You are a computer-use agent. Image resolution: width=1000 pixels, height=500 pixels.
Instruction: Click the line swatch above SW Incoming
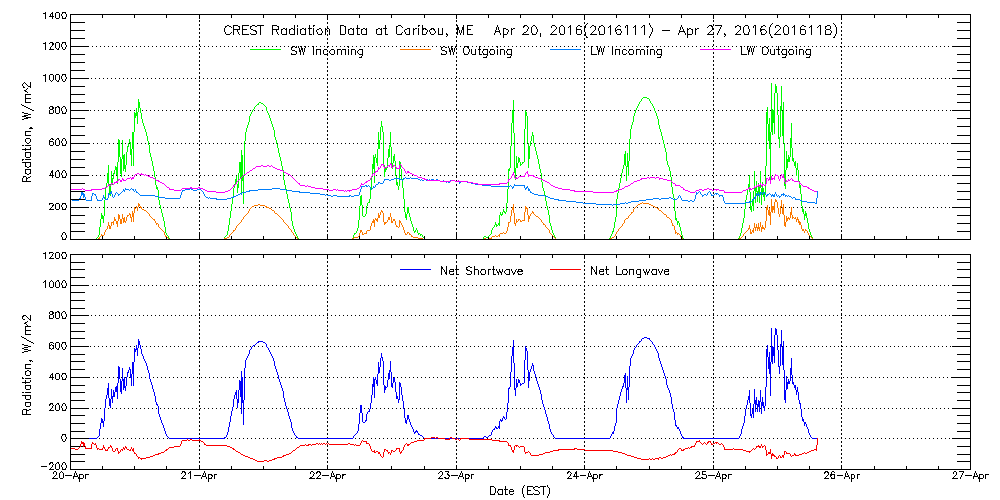click(275, 47)
